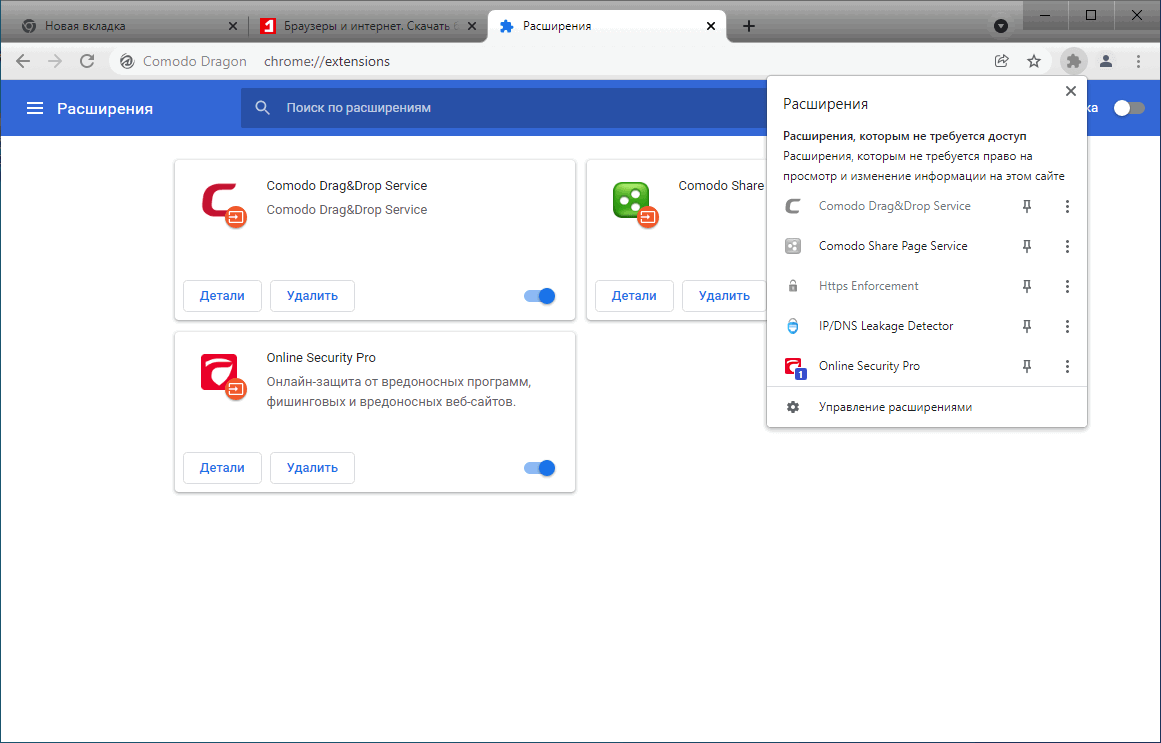Toggle developer mode switch in header
Screen dimensions: 1161x743
coord(1128,109)
